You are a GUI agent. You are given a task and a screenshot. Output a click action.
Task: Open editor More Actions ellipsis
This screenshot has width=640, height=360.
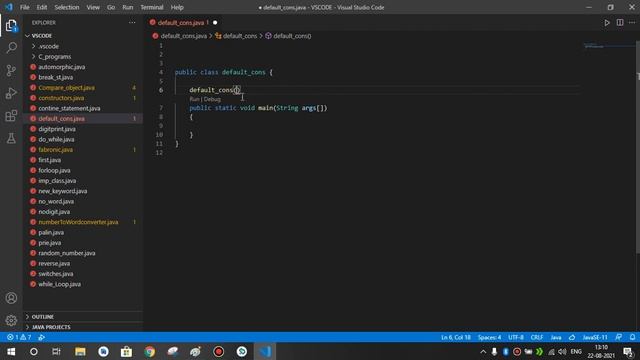[632, 23]
